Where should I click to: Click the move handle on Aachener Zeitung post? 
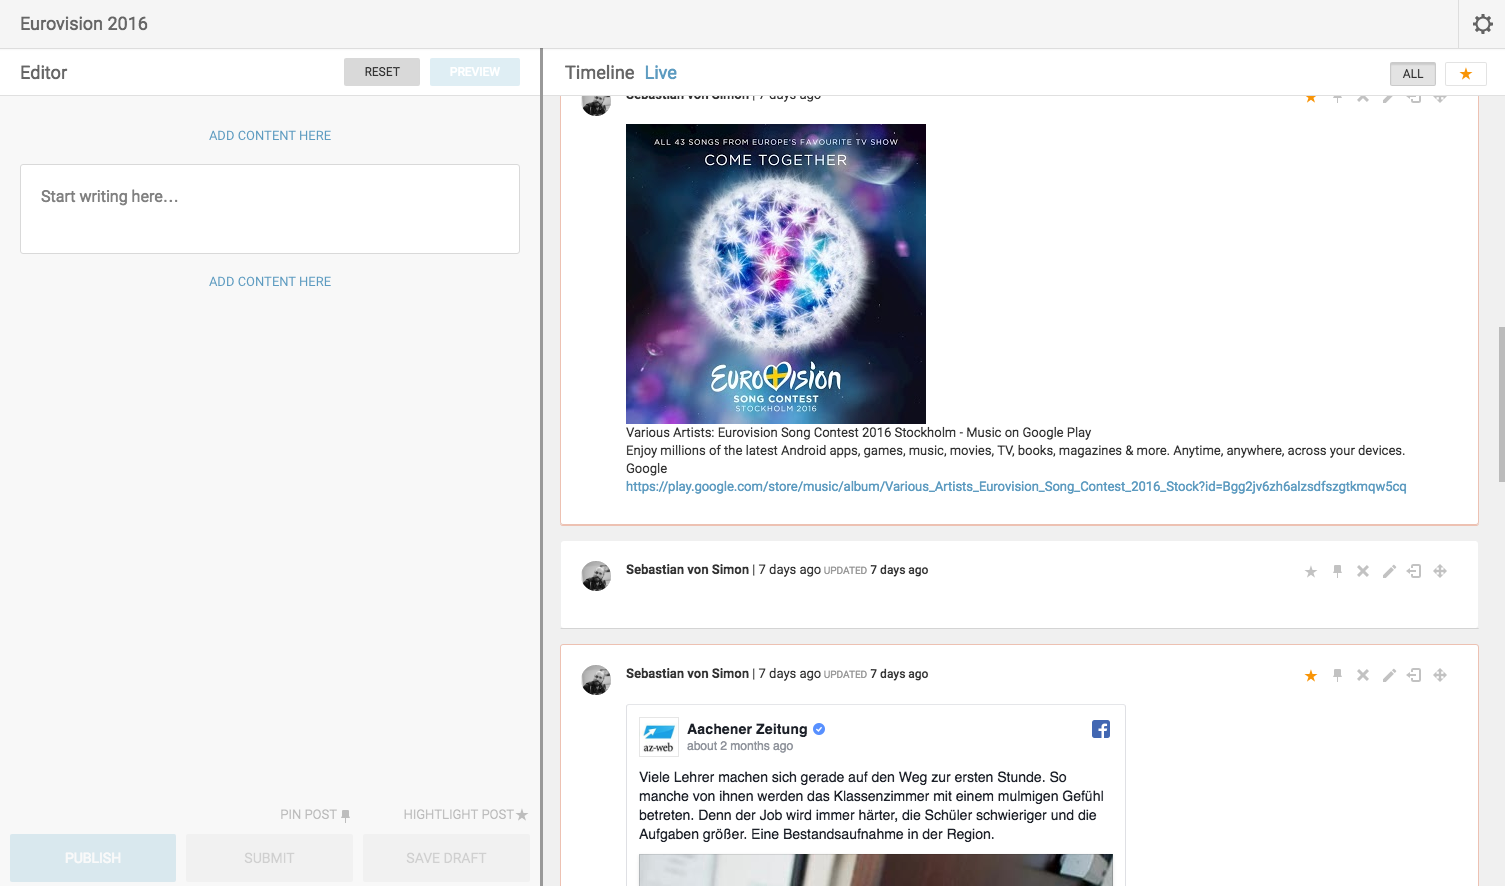1440,675
